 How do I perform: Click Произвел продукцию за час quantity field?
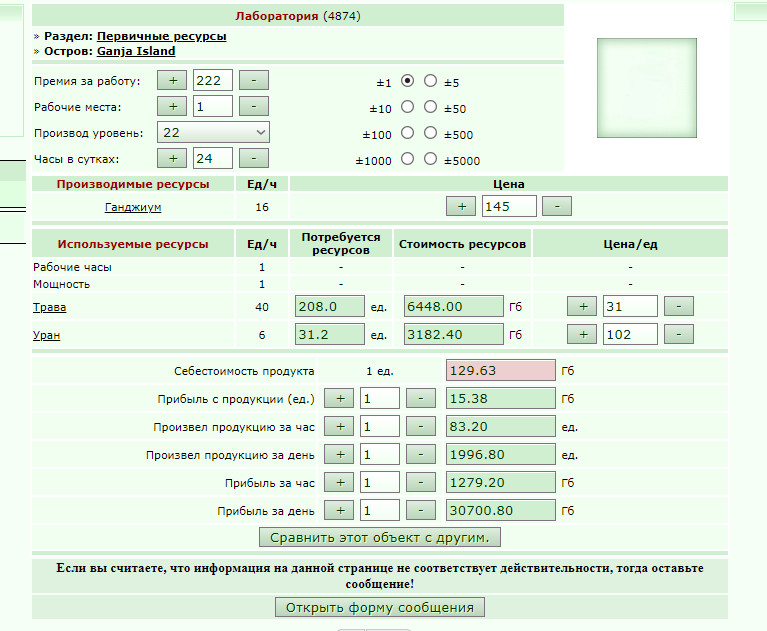tap(380, 426)
